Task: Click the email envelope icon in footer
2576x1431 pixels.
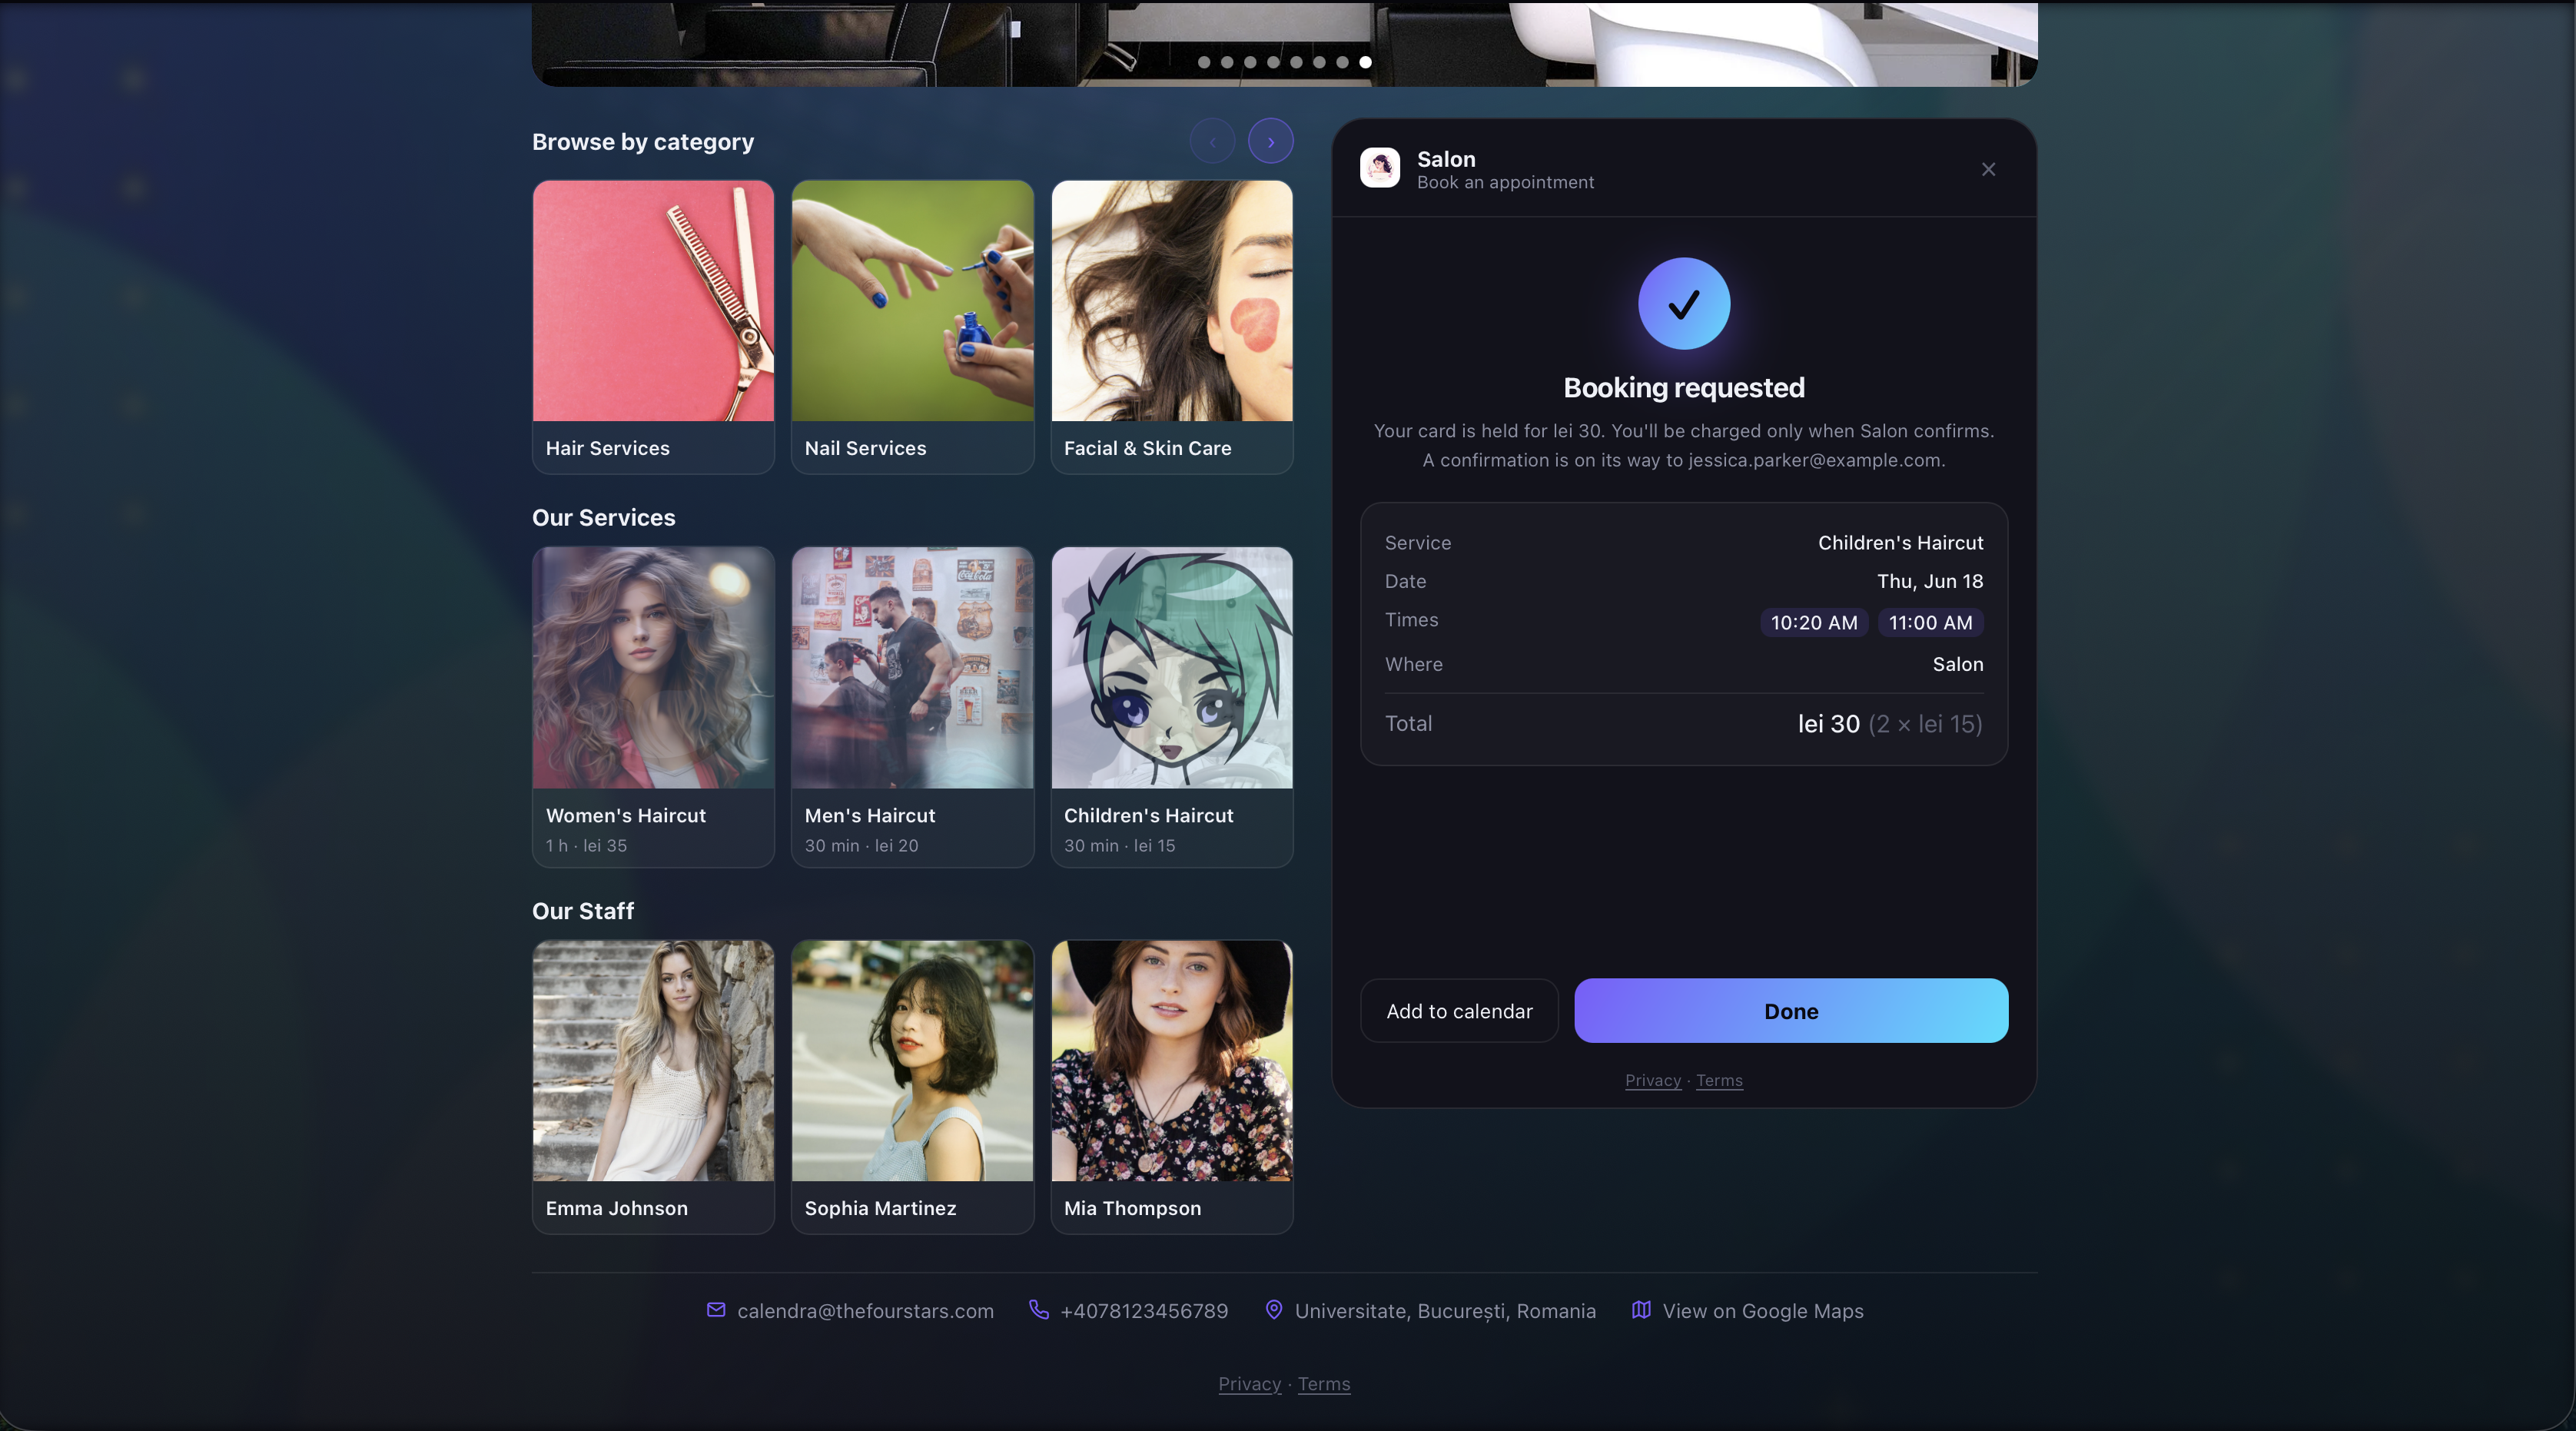Action: (x=716, y=1310)
